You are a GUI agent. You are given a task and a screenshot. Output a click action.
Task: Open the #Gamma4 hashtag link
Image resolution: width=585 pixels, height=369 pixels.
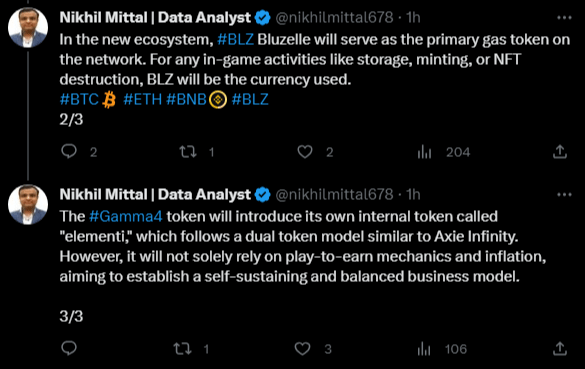coord(126,216)
